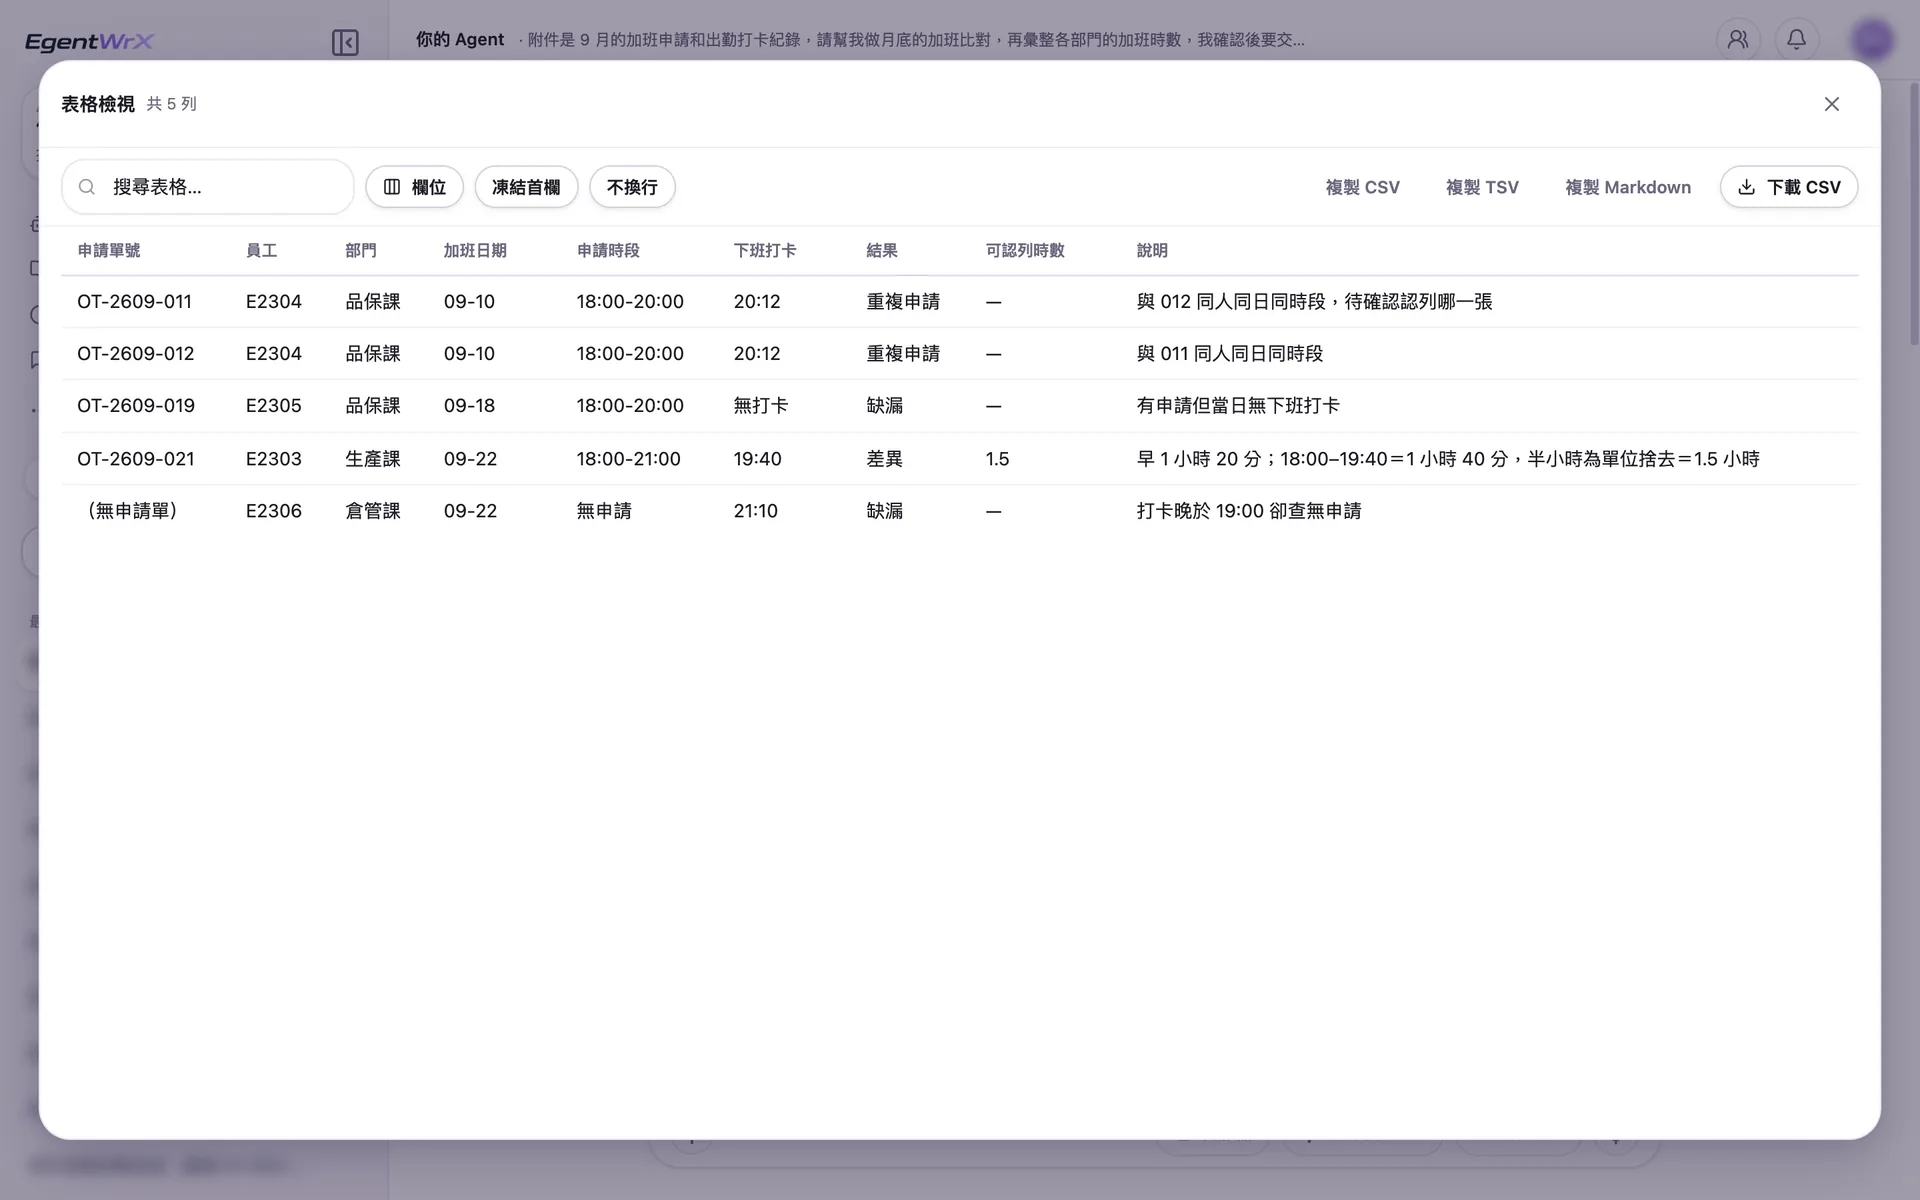Select cell OT-2609-021

[136, 459]
